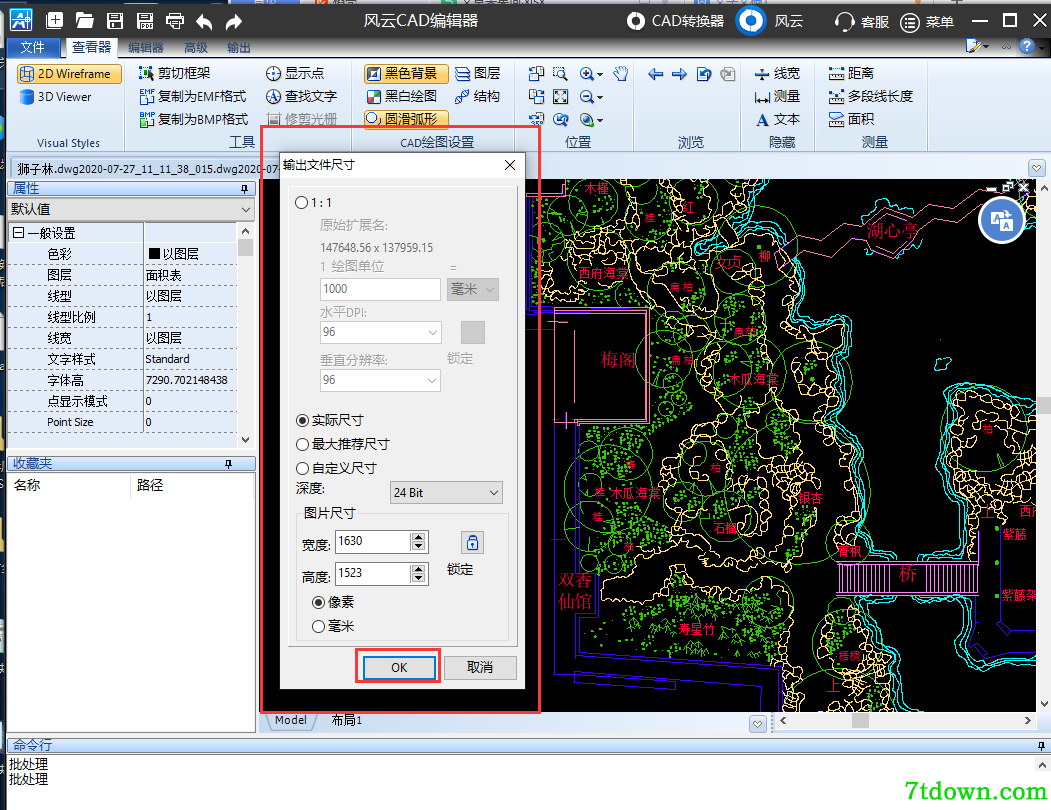The height and width of the screenshot is (810, 1051).
Task: Switch to the 编辑器 ribbon tab
Action: (x=145, y=48)
